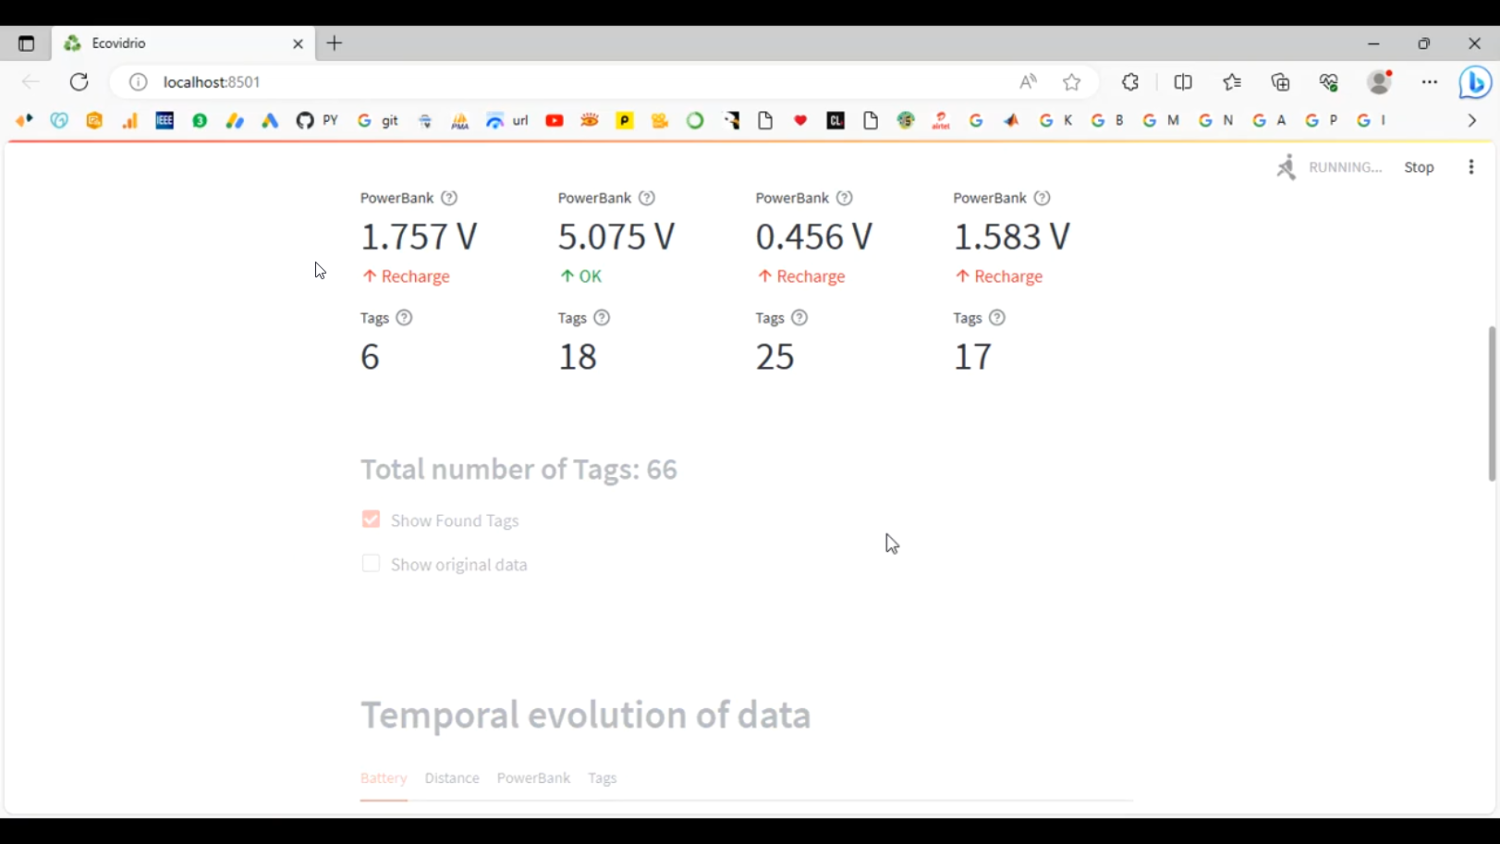Open the Google N bookmark
The image size is (1500, 844).
point(1216,121)
